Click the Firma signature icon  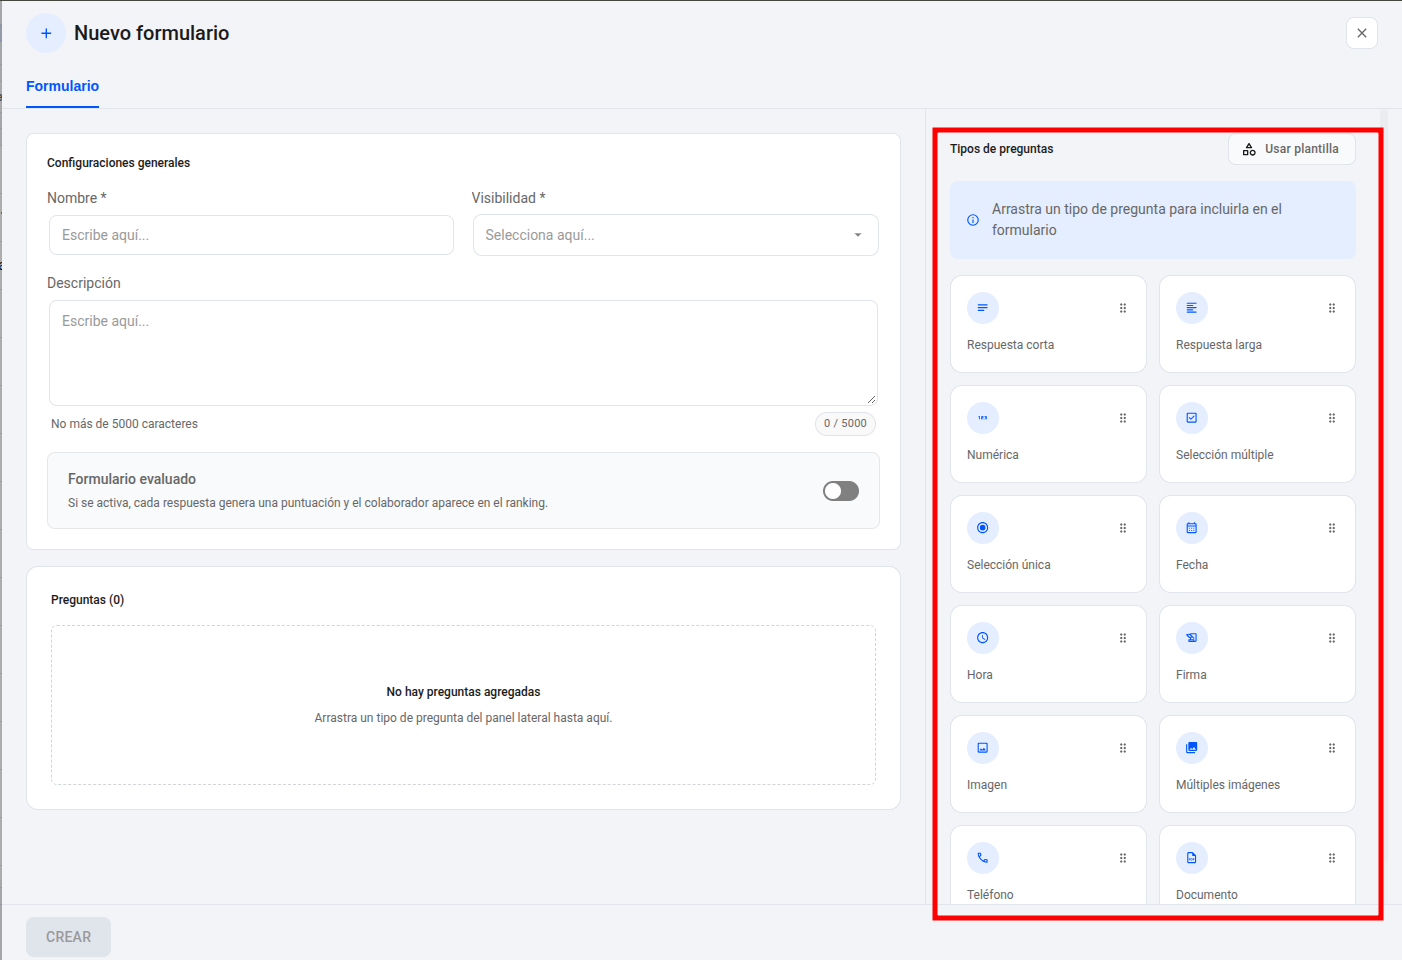pyautogui.click(x=1192, y=638)
